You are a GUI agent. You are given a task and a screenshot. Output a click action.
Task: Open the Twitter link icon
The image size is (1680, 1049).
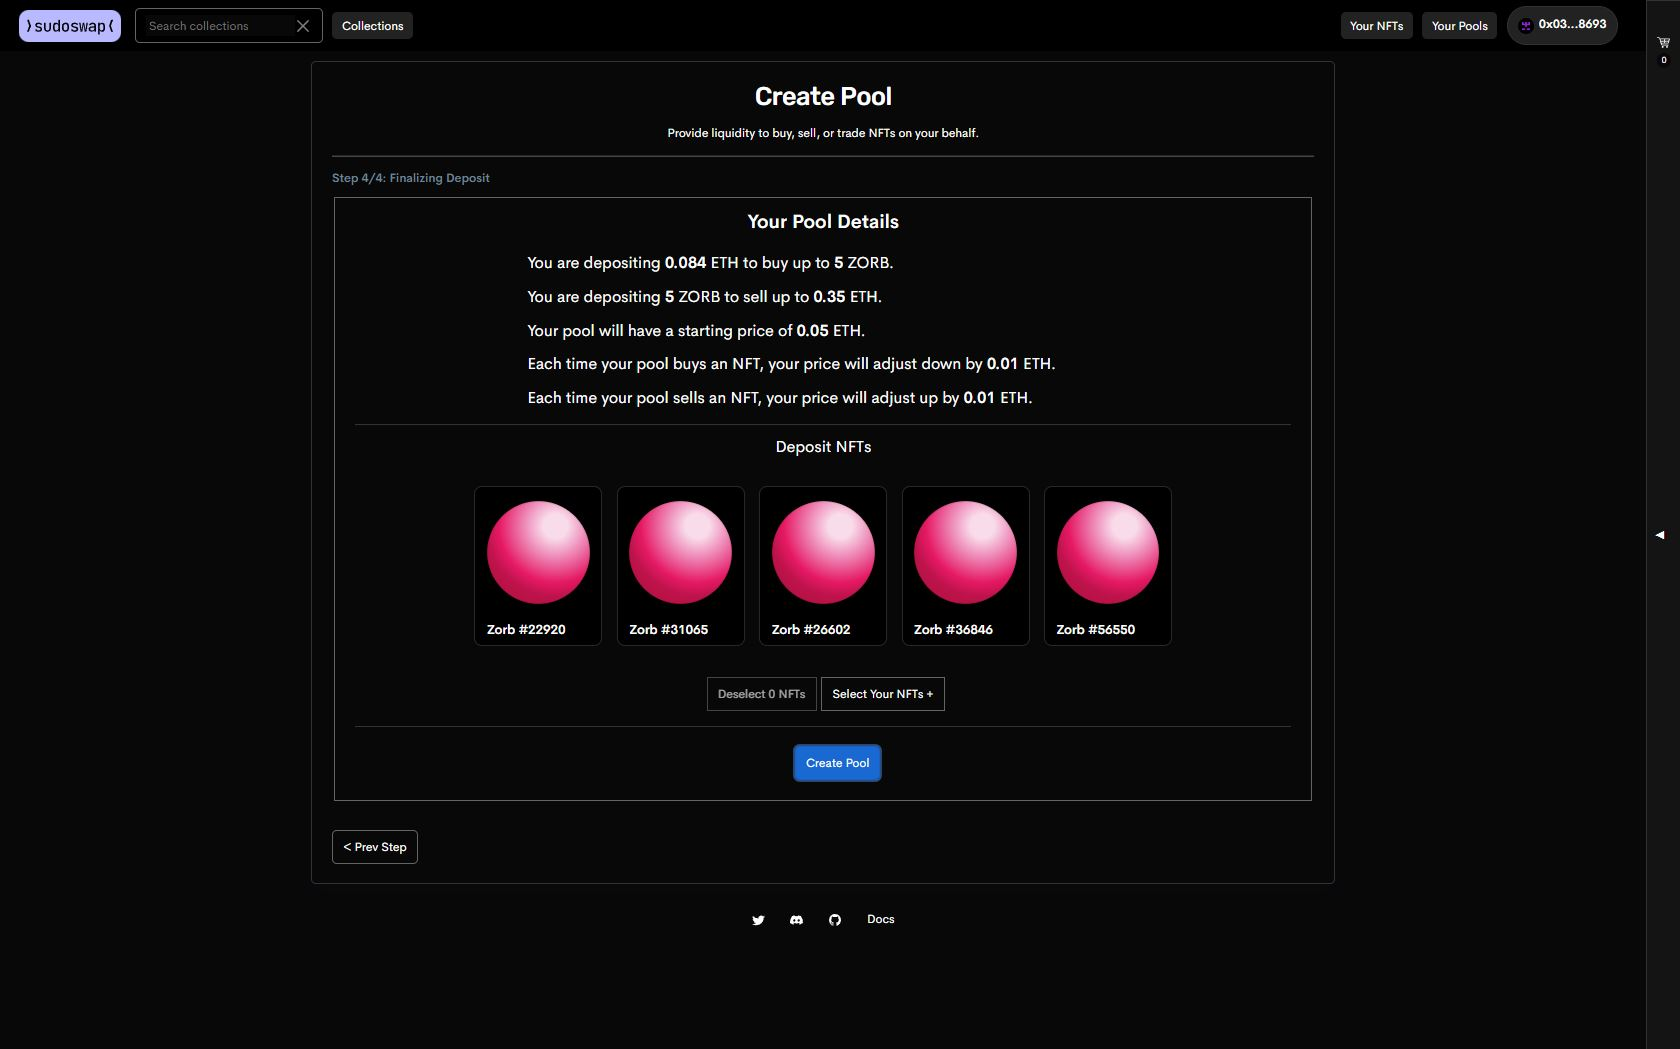pos(758,920)
